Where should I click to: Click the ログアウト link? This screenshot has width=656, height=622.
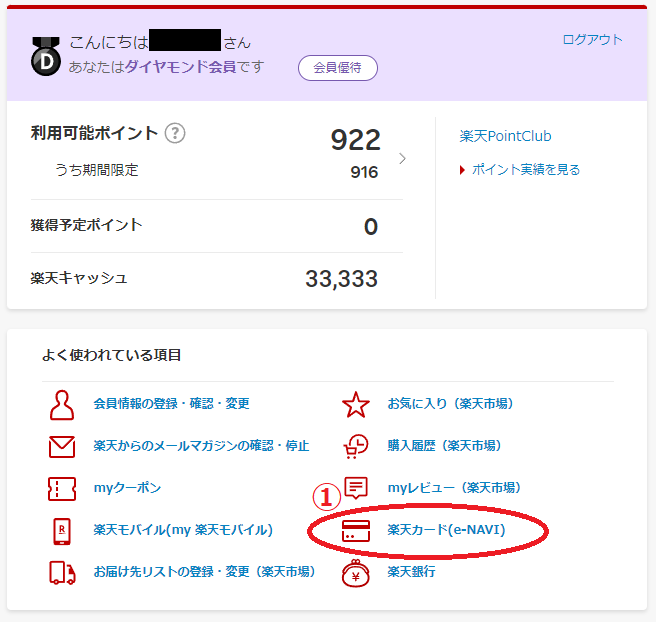(x=592, y=40)
